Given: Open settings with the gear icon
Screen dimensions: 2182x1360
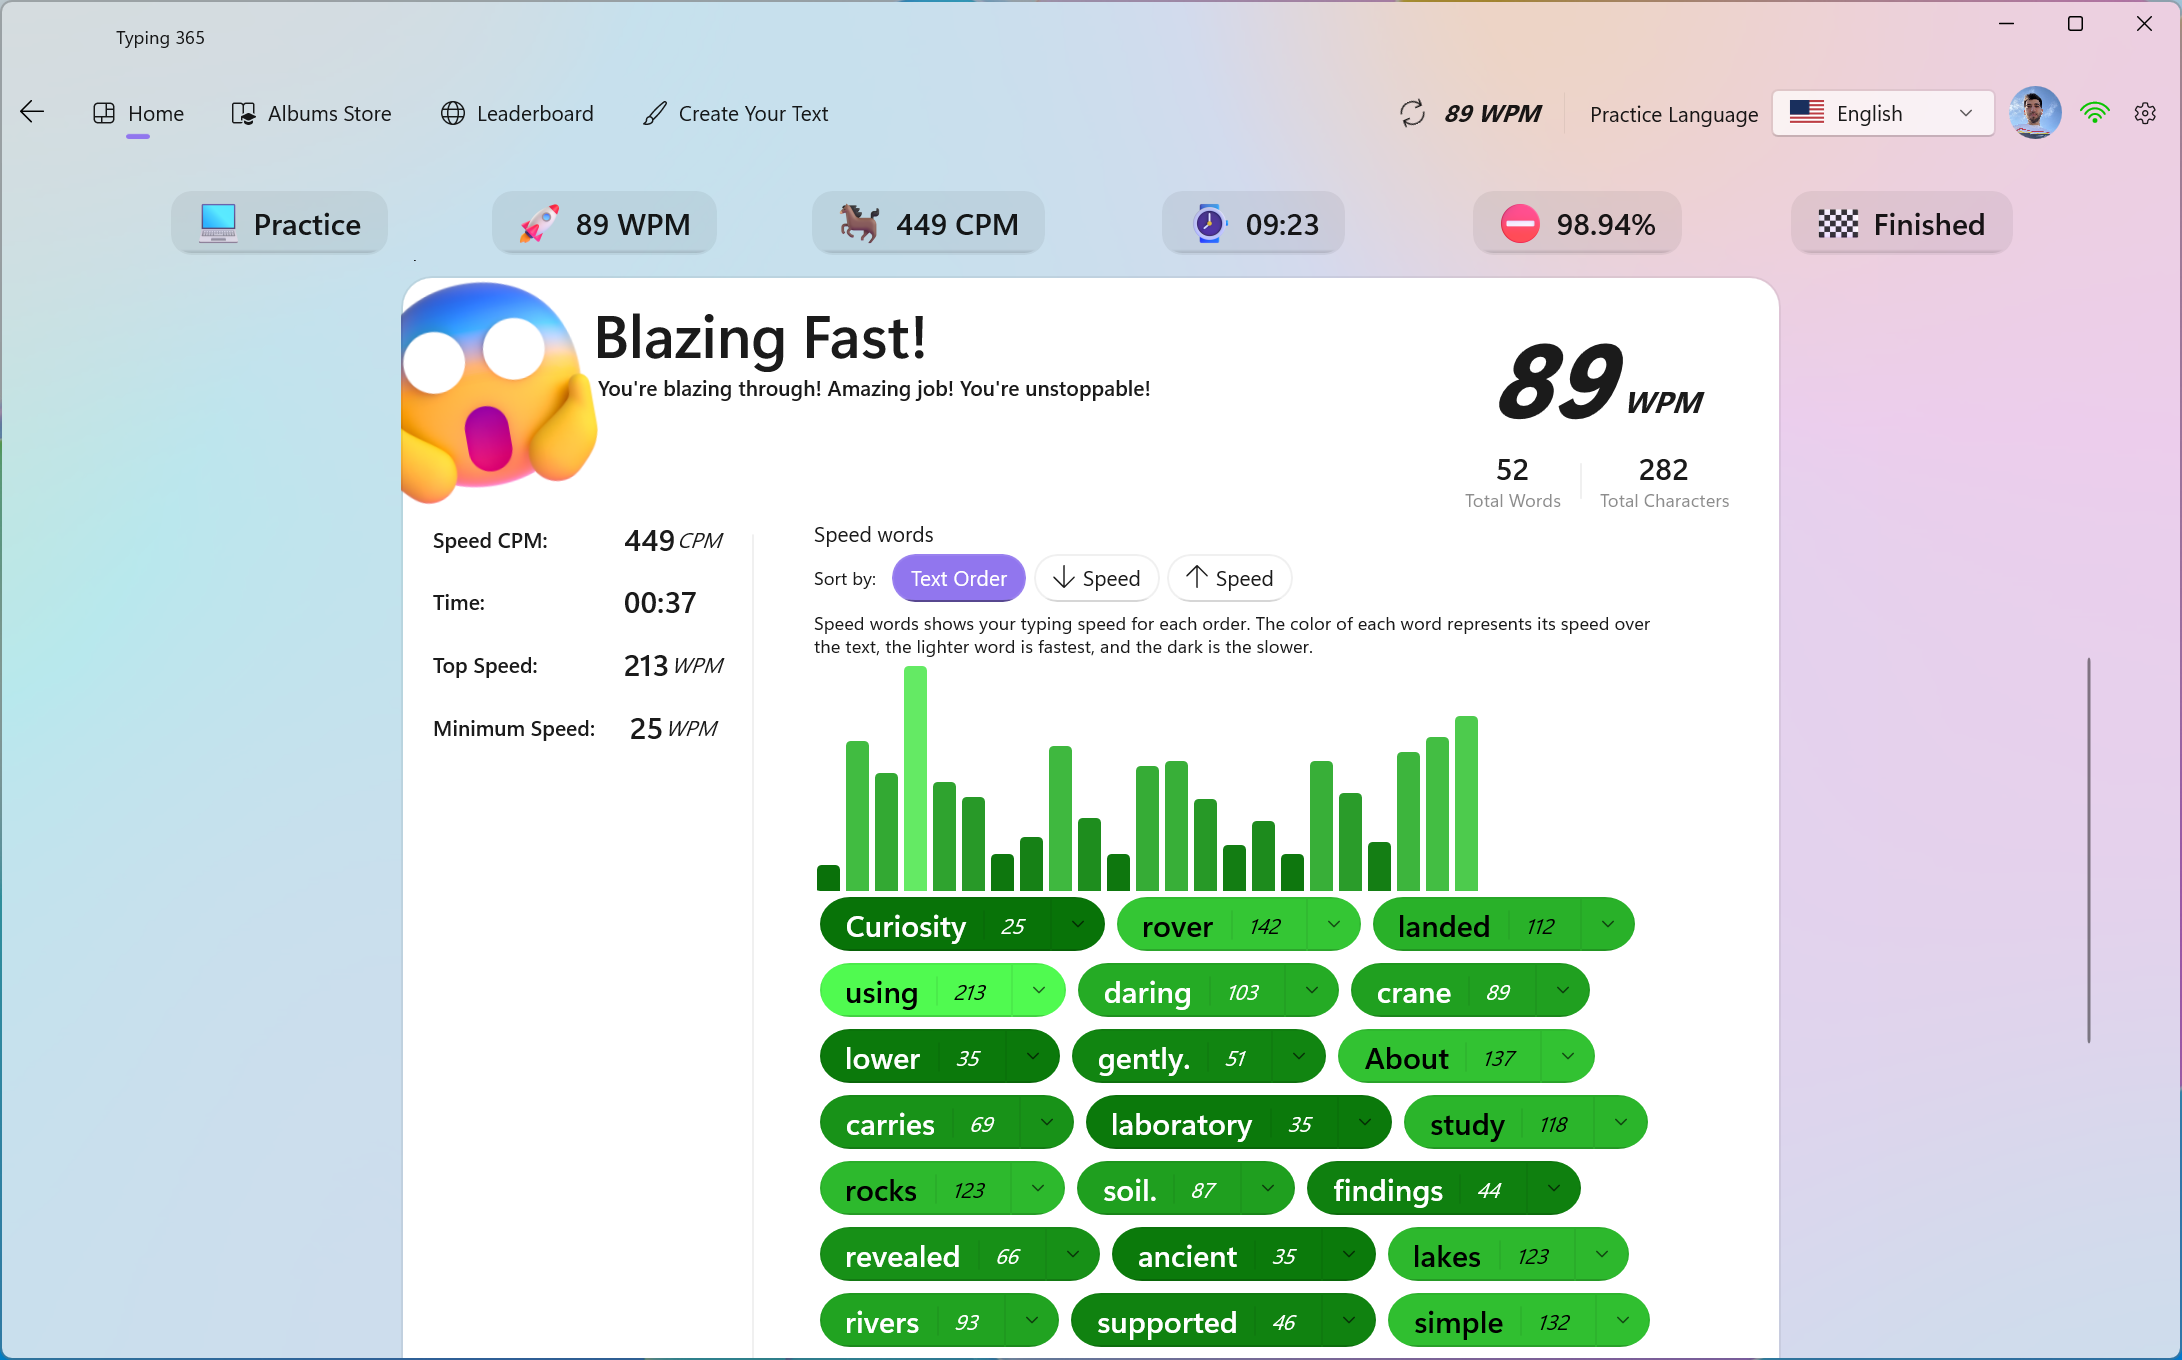Looking at the screenshot, I should point(2145,113).
